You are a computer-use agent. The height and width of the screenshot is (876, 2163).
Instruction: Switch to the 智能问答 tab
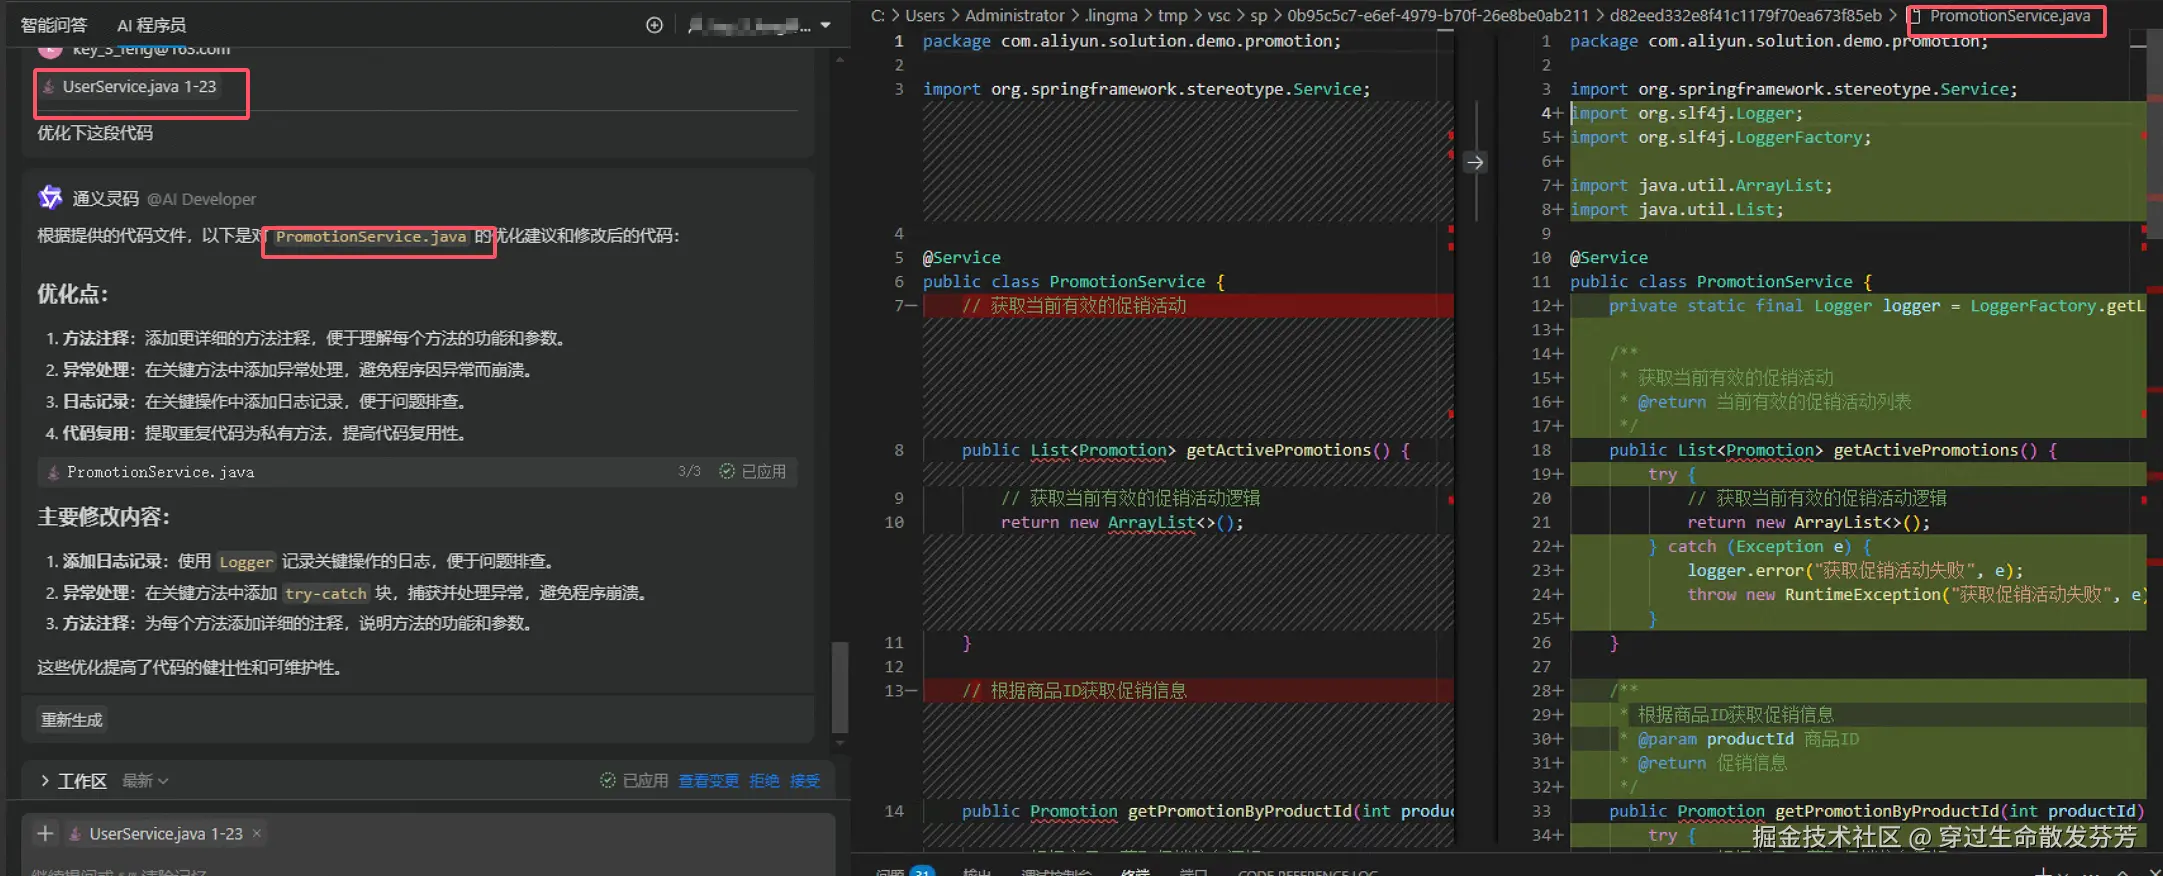pyautogui.click(x=54, y=25)
